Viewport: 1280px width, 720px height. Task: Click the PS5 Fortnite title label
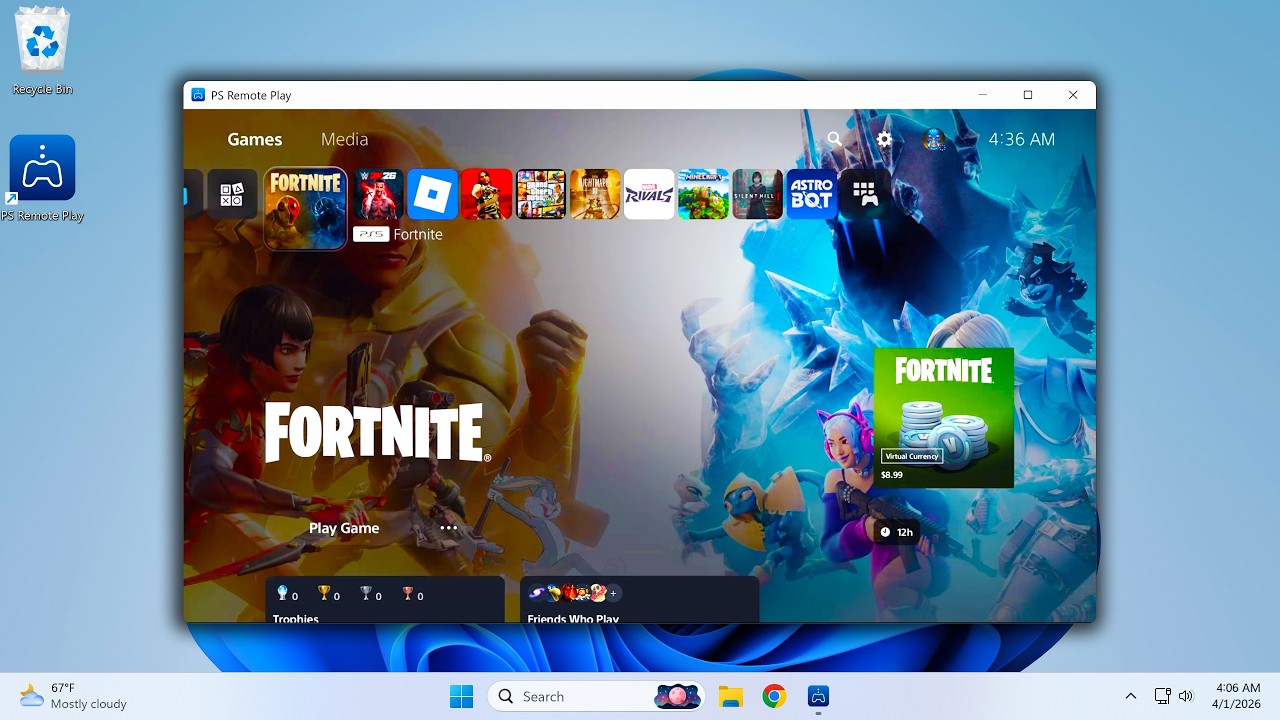pos(398,234)
